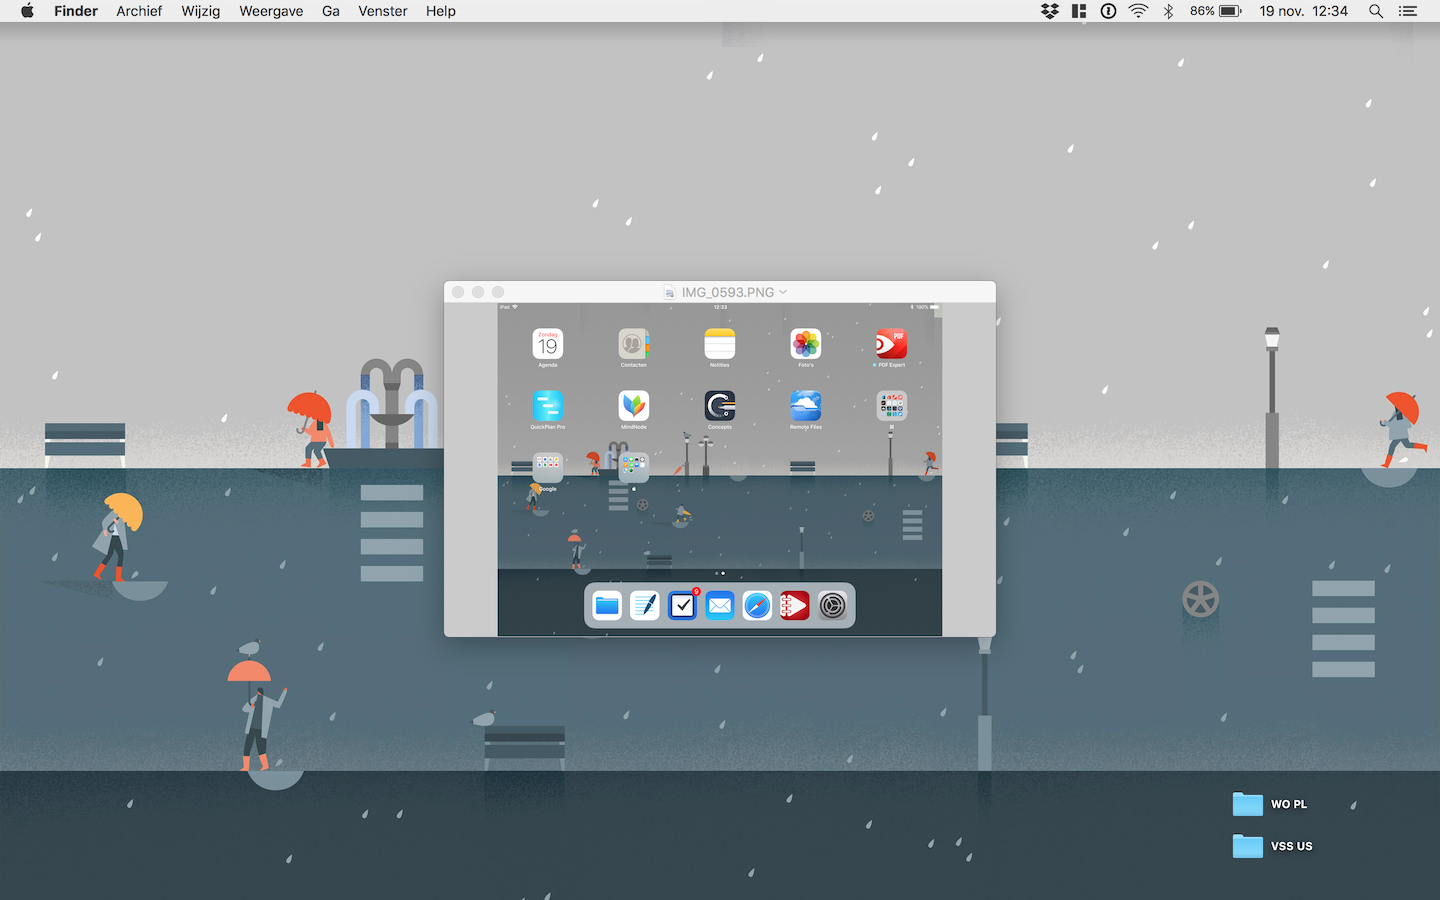
Task: Open the Weergave menu
Action: (x=271, y=11)
